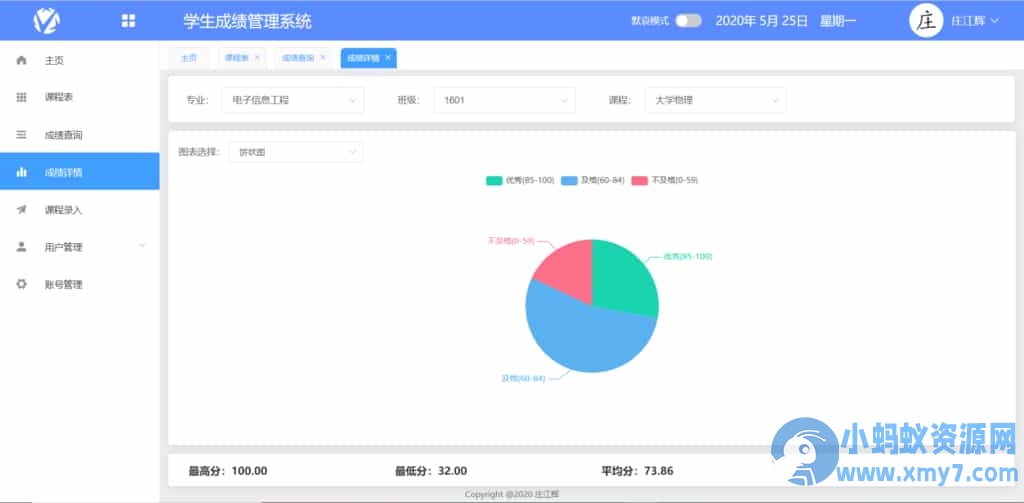
Task: Click the person icon beside 用户管理
Action: pos(21,247)
